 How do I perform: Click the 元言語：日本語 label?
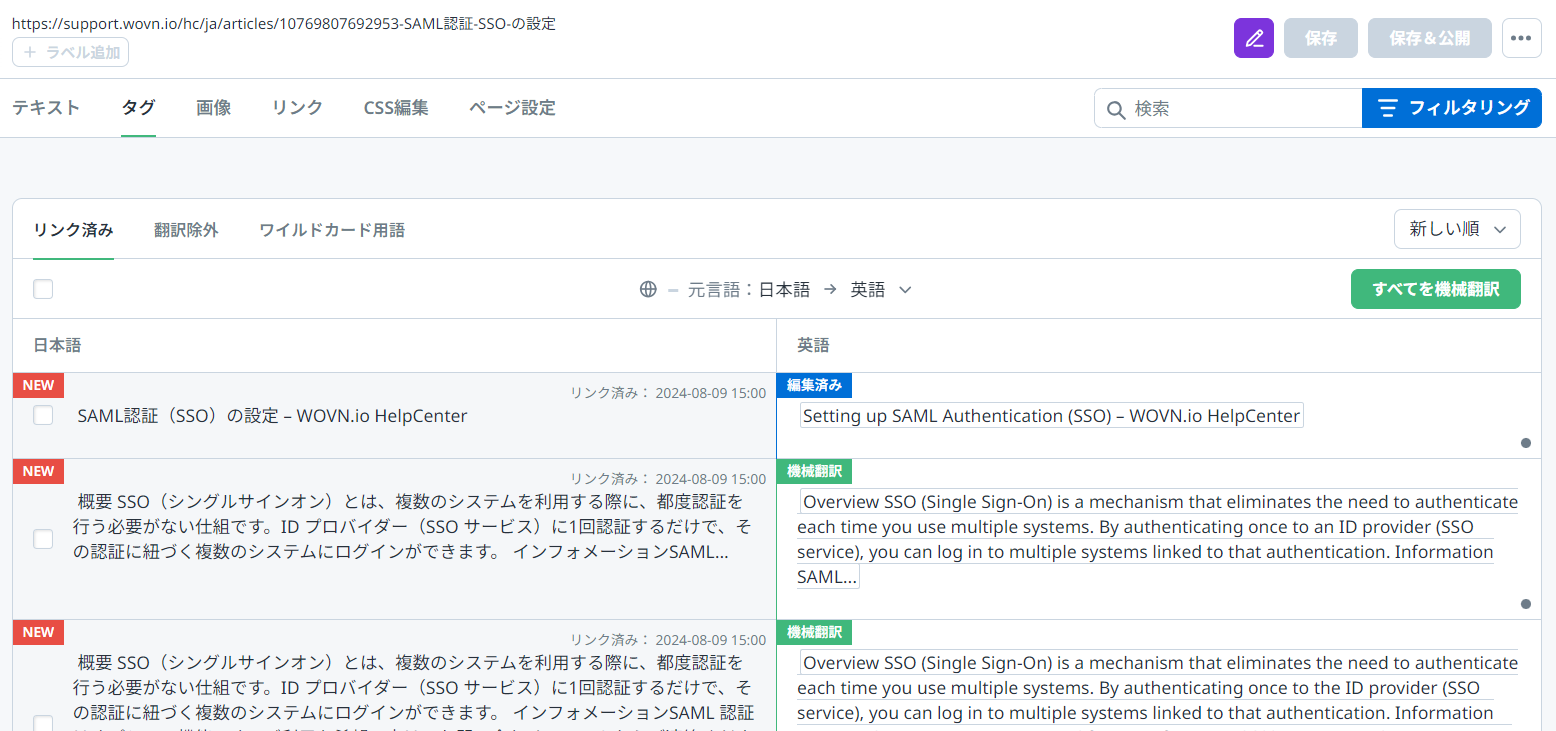point(749,289)
